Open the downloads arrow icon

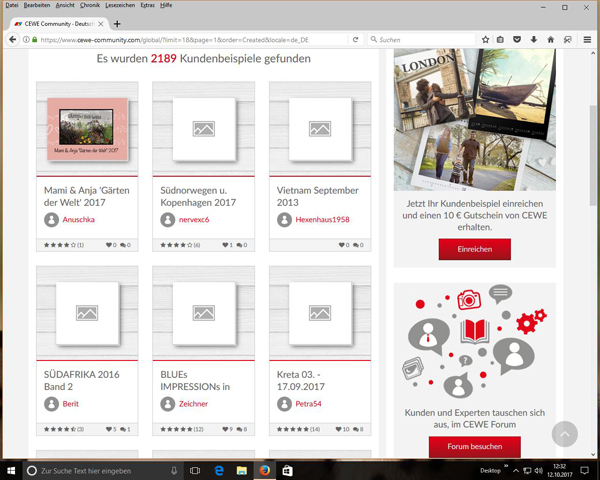click(534, 39)
